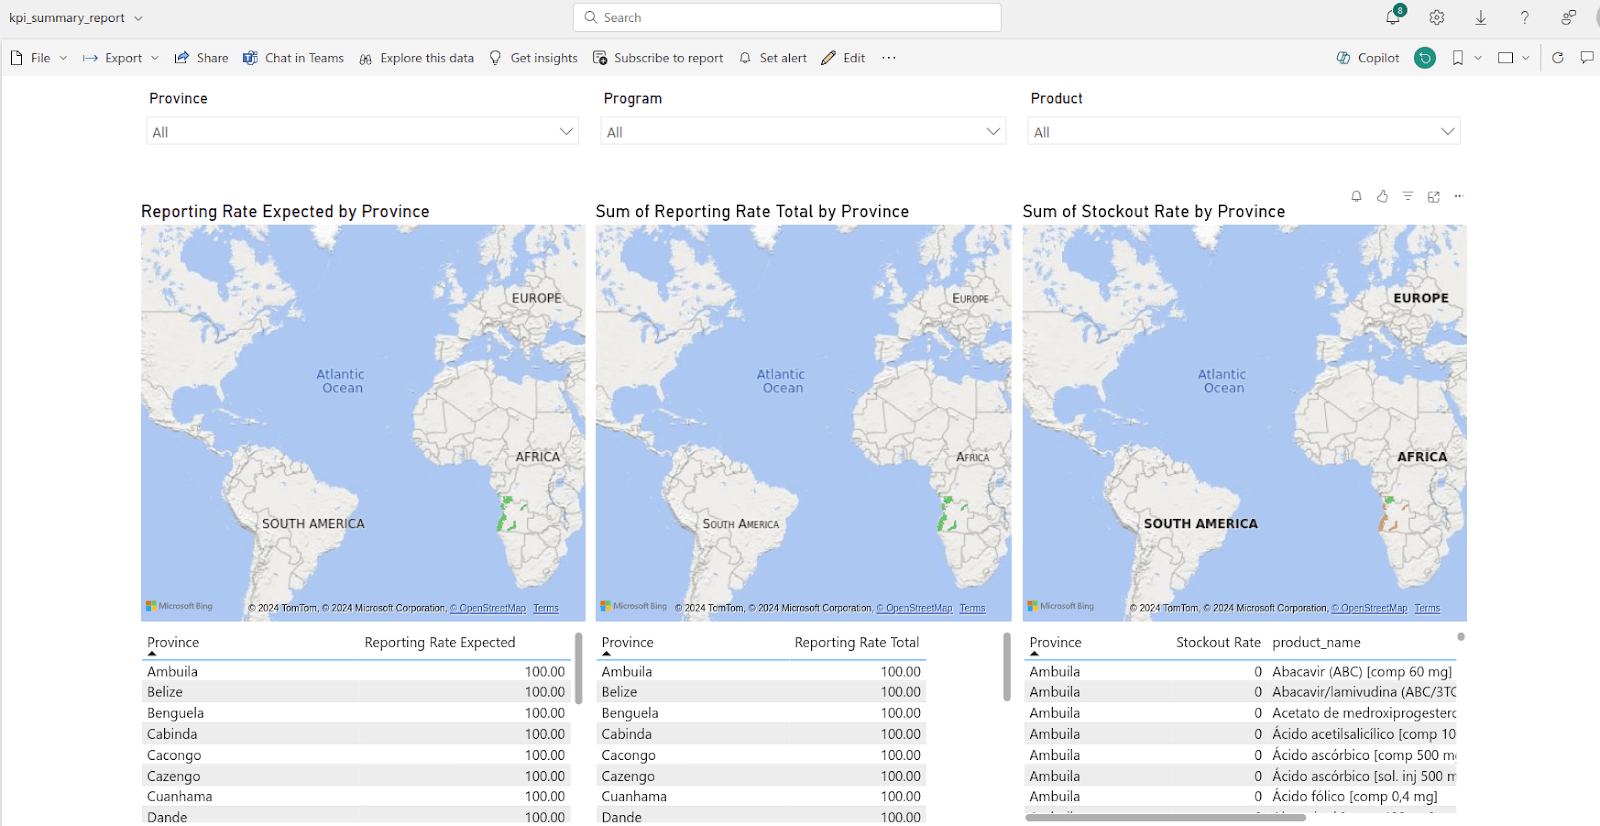The width and height of the screenshot is (1600, 826).
Task: Expand the view layout dropdown chevron
Action: point(1526,58)
